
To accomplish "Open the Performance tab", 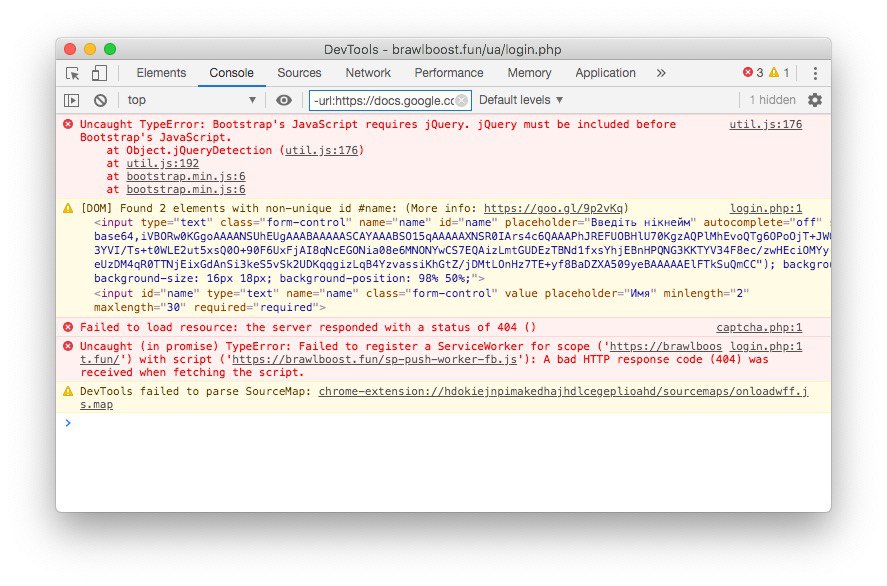I will (x=449, y=73).
